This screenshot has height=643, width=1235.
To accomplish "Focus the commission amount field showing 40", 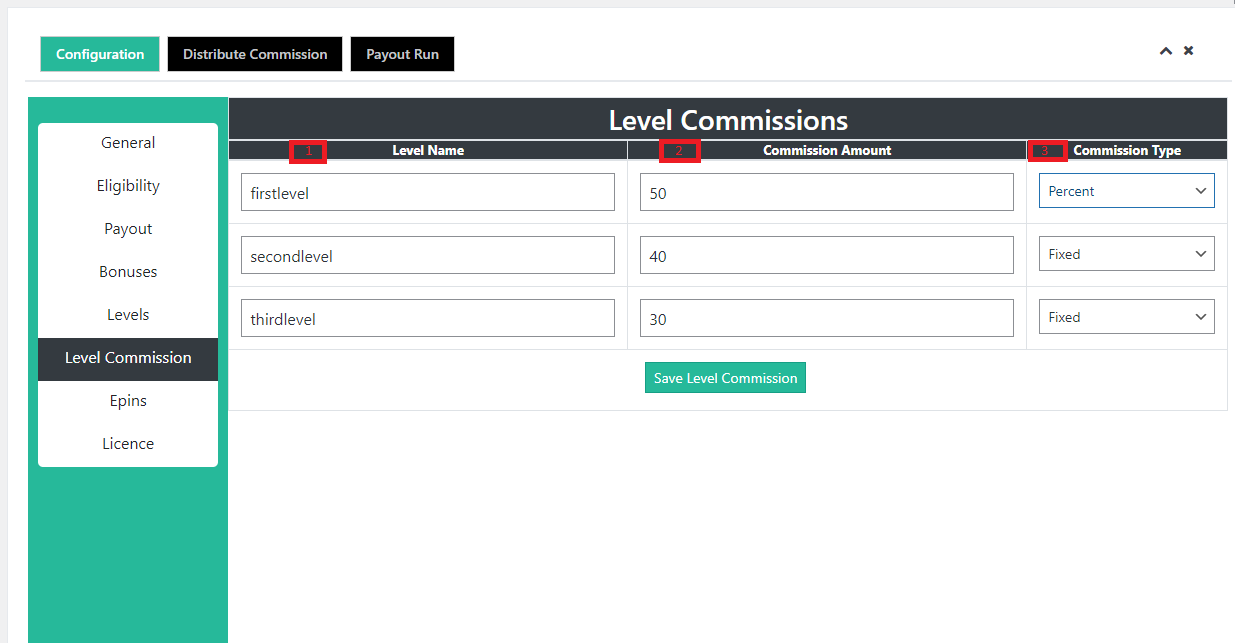I will tap(826, 256).
